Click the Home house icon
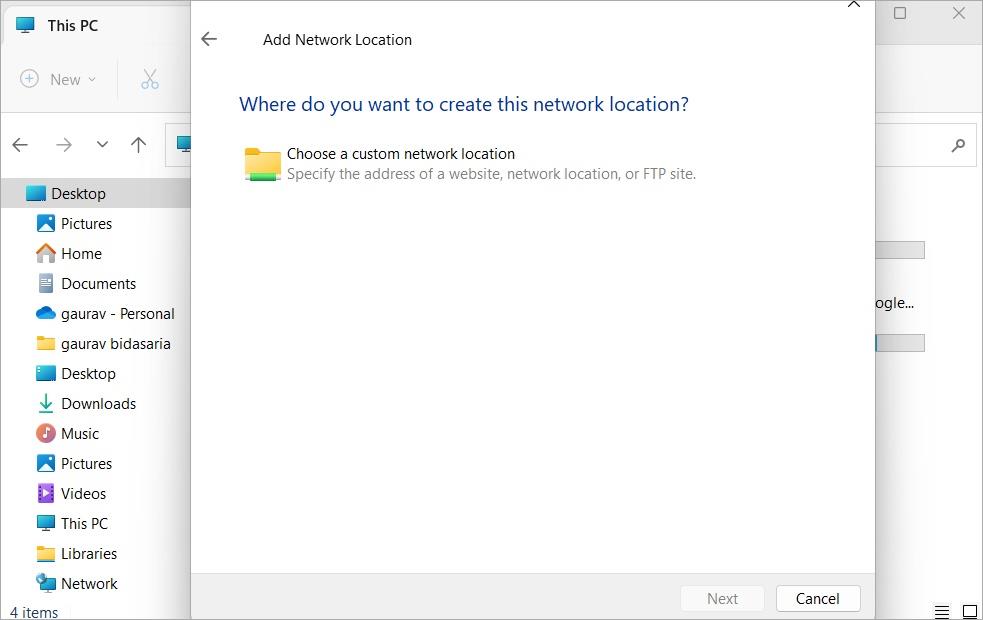This screenshot has width=983, height=620. coord(46,253)
